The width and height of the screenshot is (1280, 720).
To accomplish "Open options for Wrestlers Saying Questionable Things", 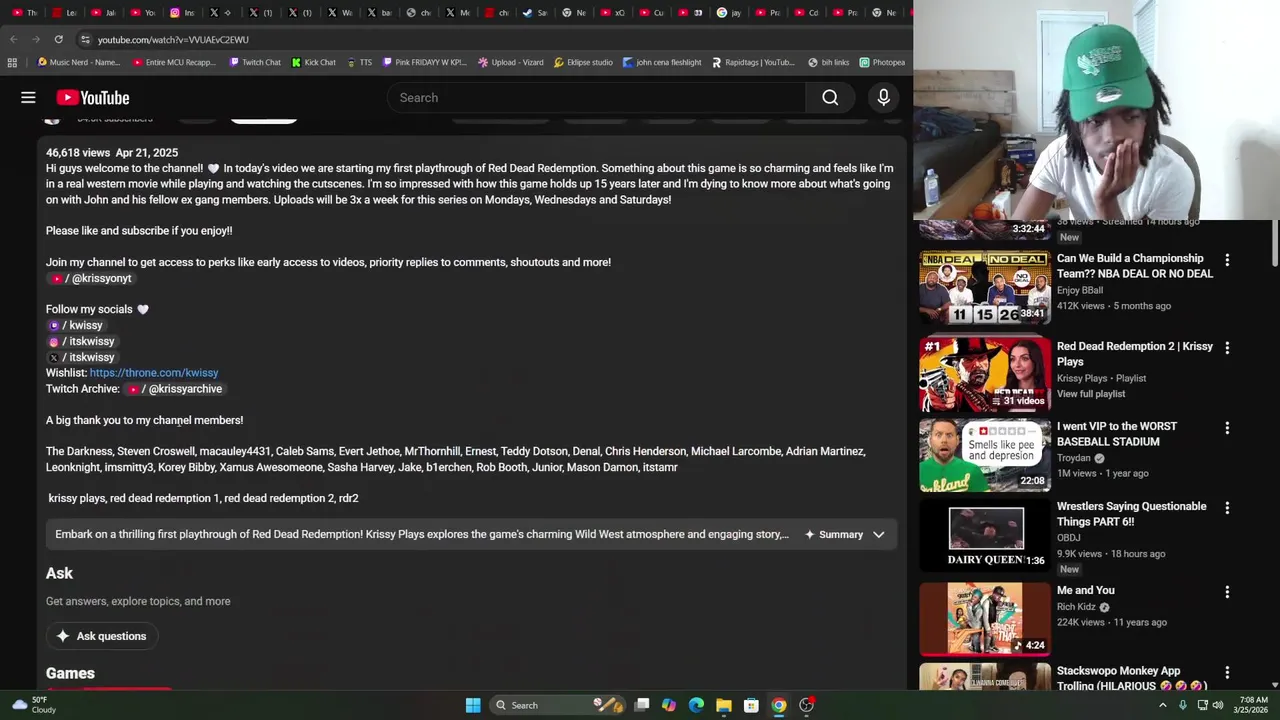I will pos(1227,507).
